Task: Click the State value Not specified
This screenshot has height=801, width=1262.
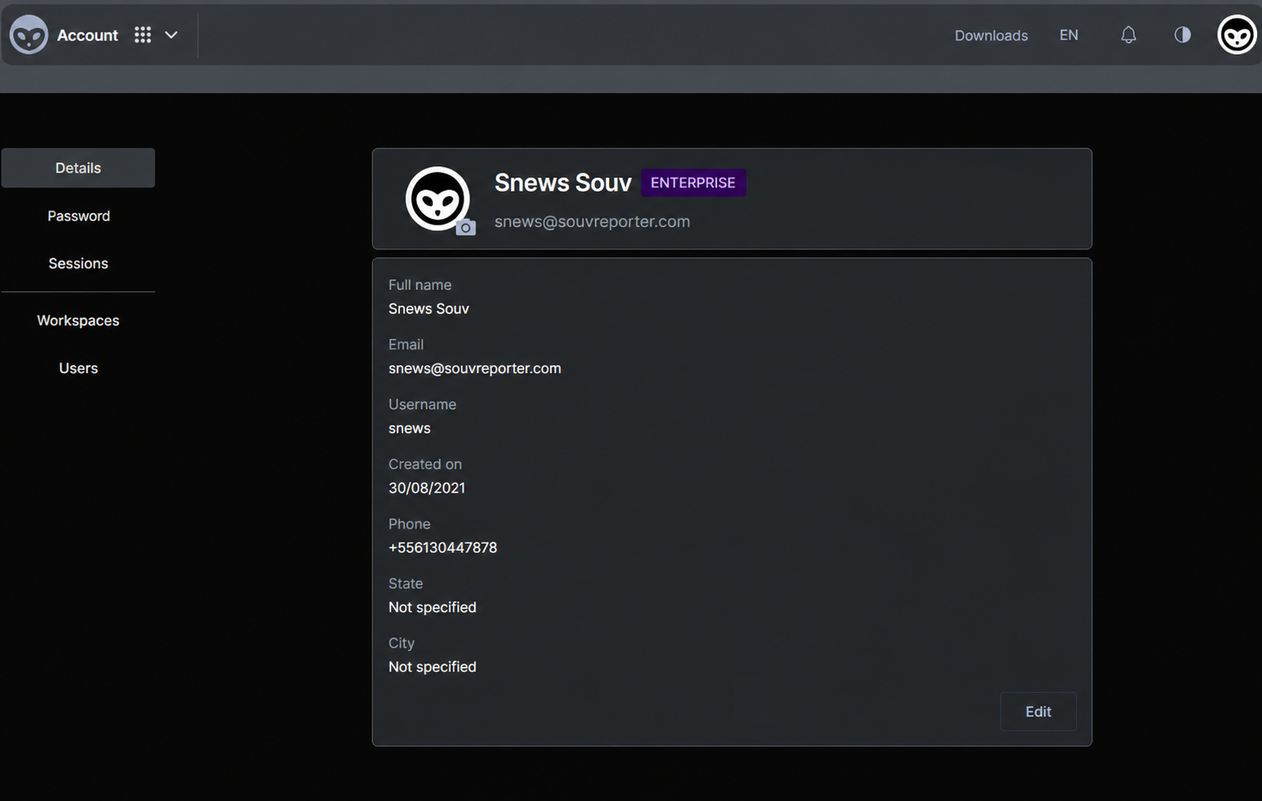Action: click(432, 607)
